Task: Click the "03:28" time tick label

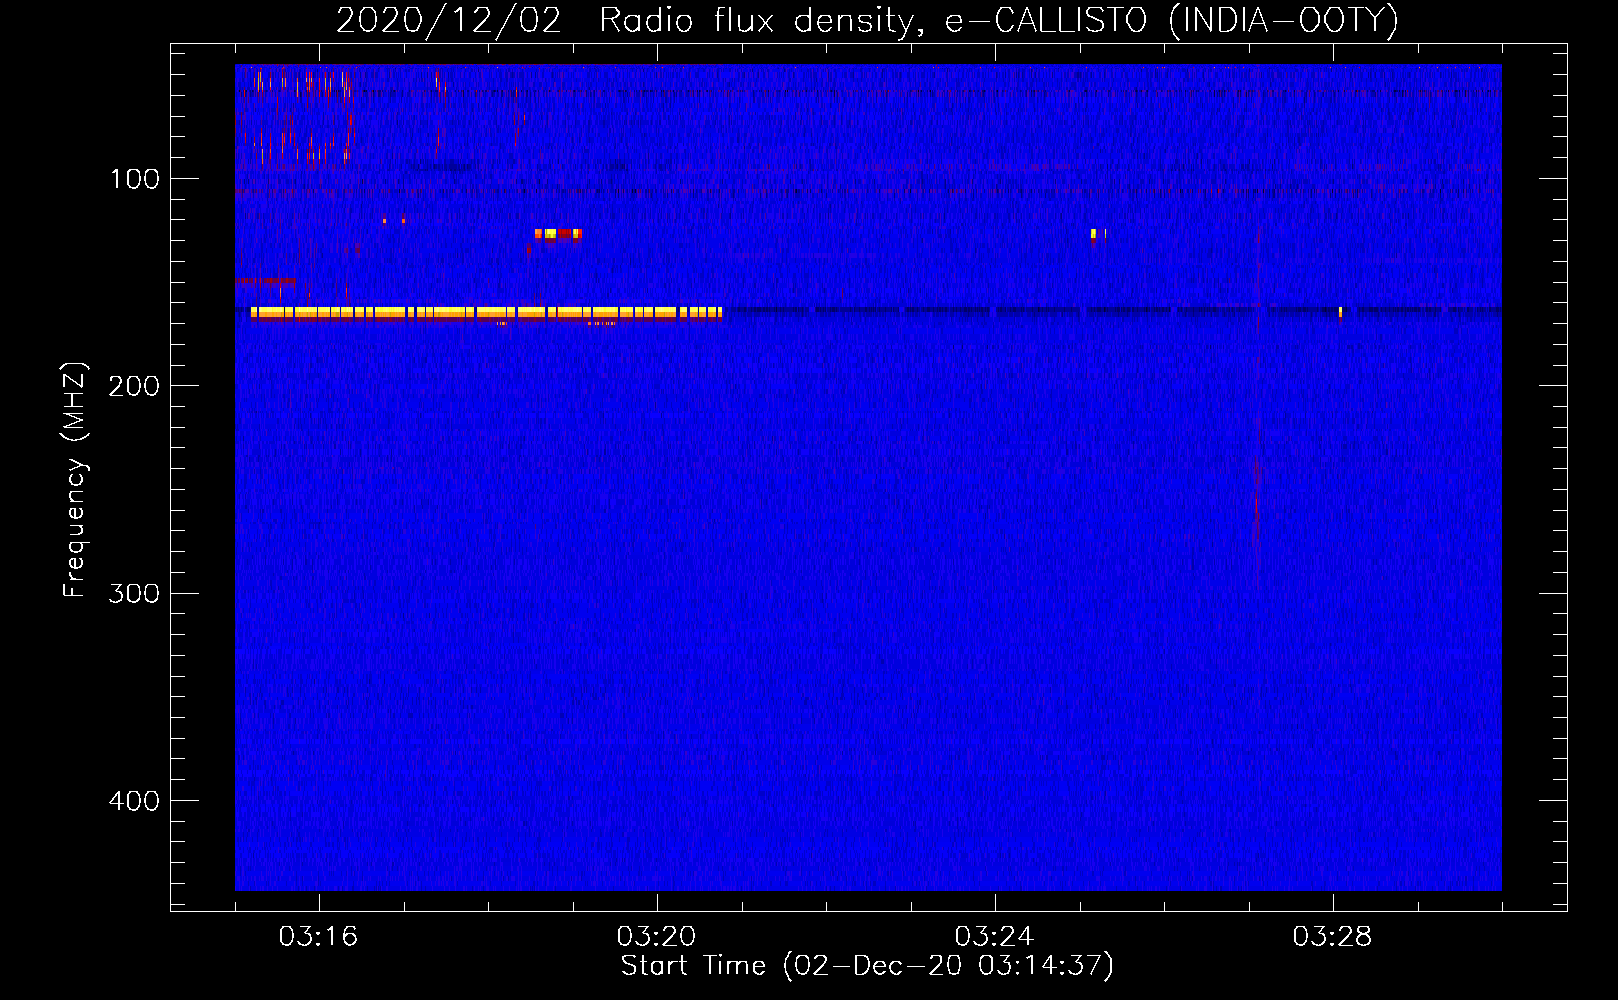Action: point(1332,937)
